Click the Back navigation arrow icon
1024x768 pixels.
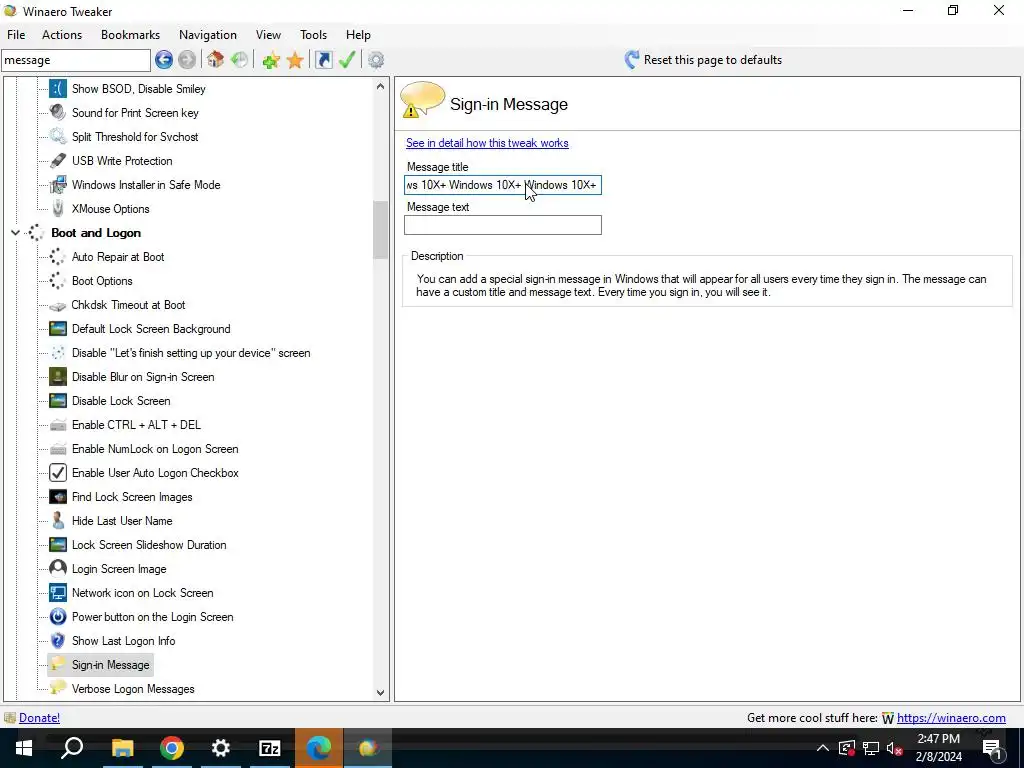[164, 60]
